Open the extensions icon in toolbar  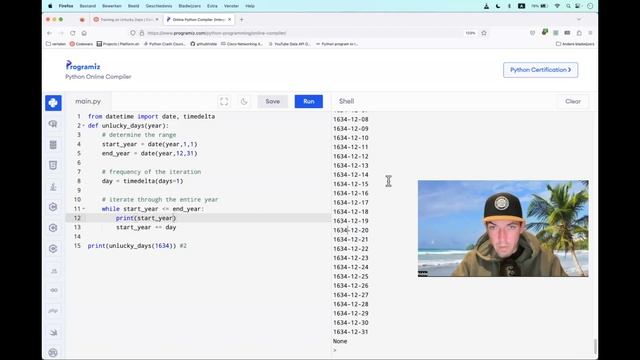click(x=579, y=33)
